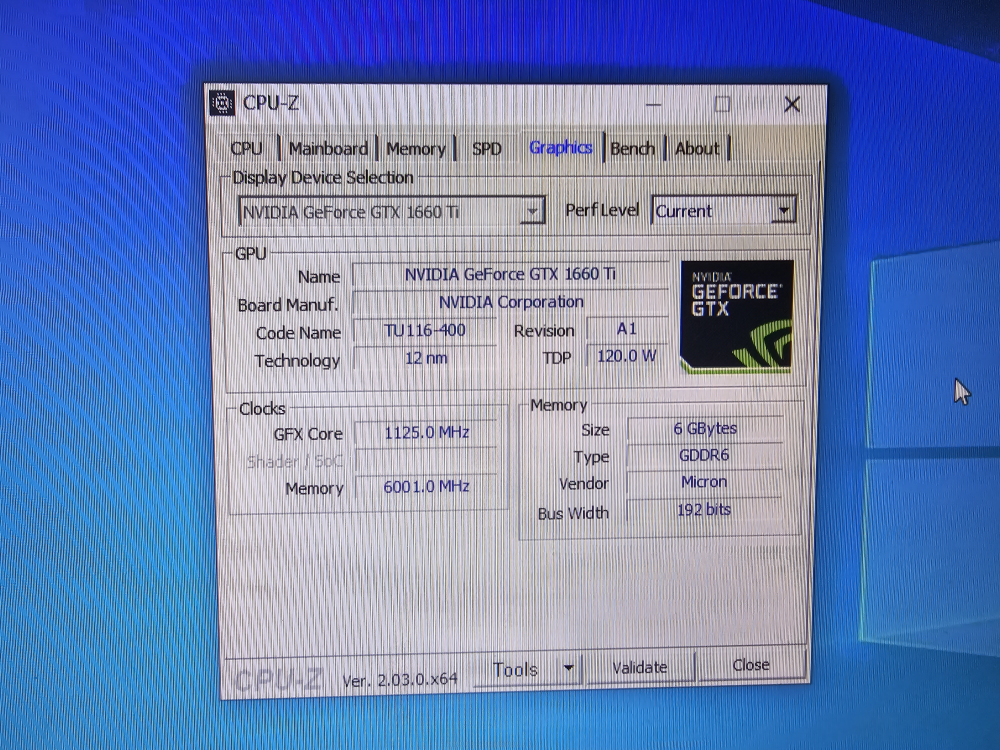The height and width of the screenshot is (750, 1000).
Task: Click the '192 bits' bus width value
Action: click(x=704, y=510)
